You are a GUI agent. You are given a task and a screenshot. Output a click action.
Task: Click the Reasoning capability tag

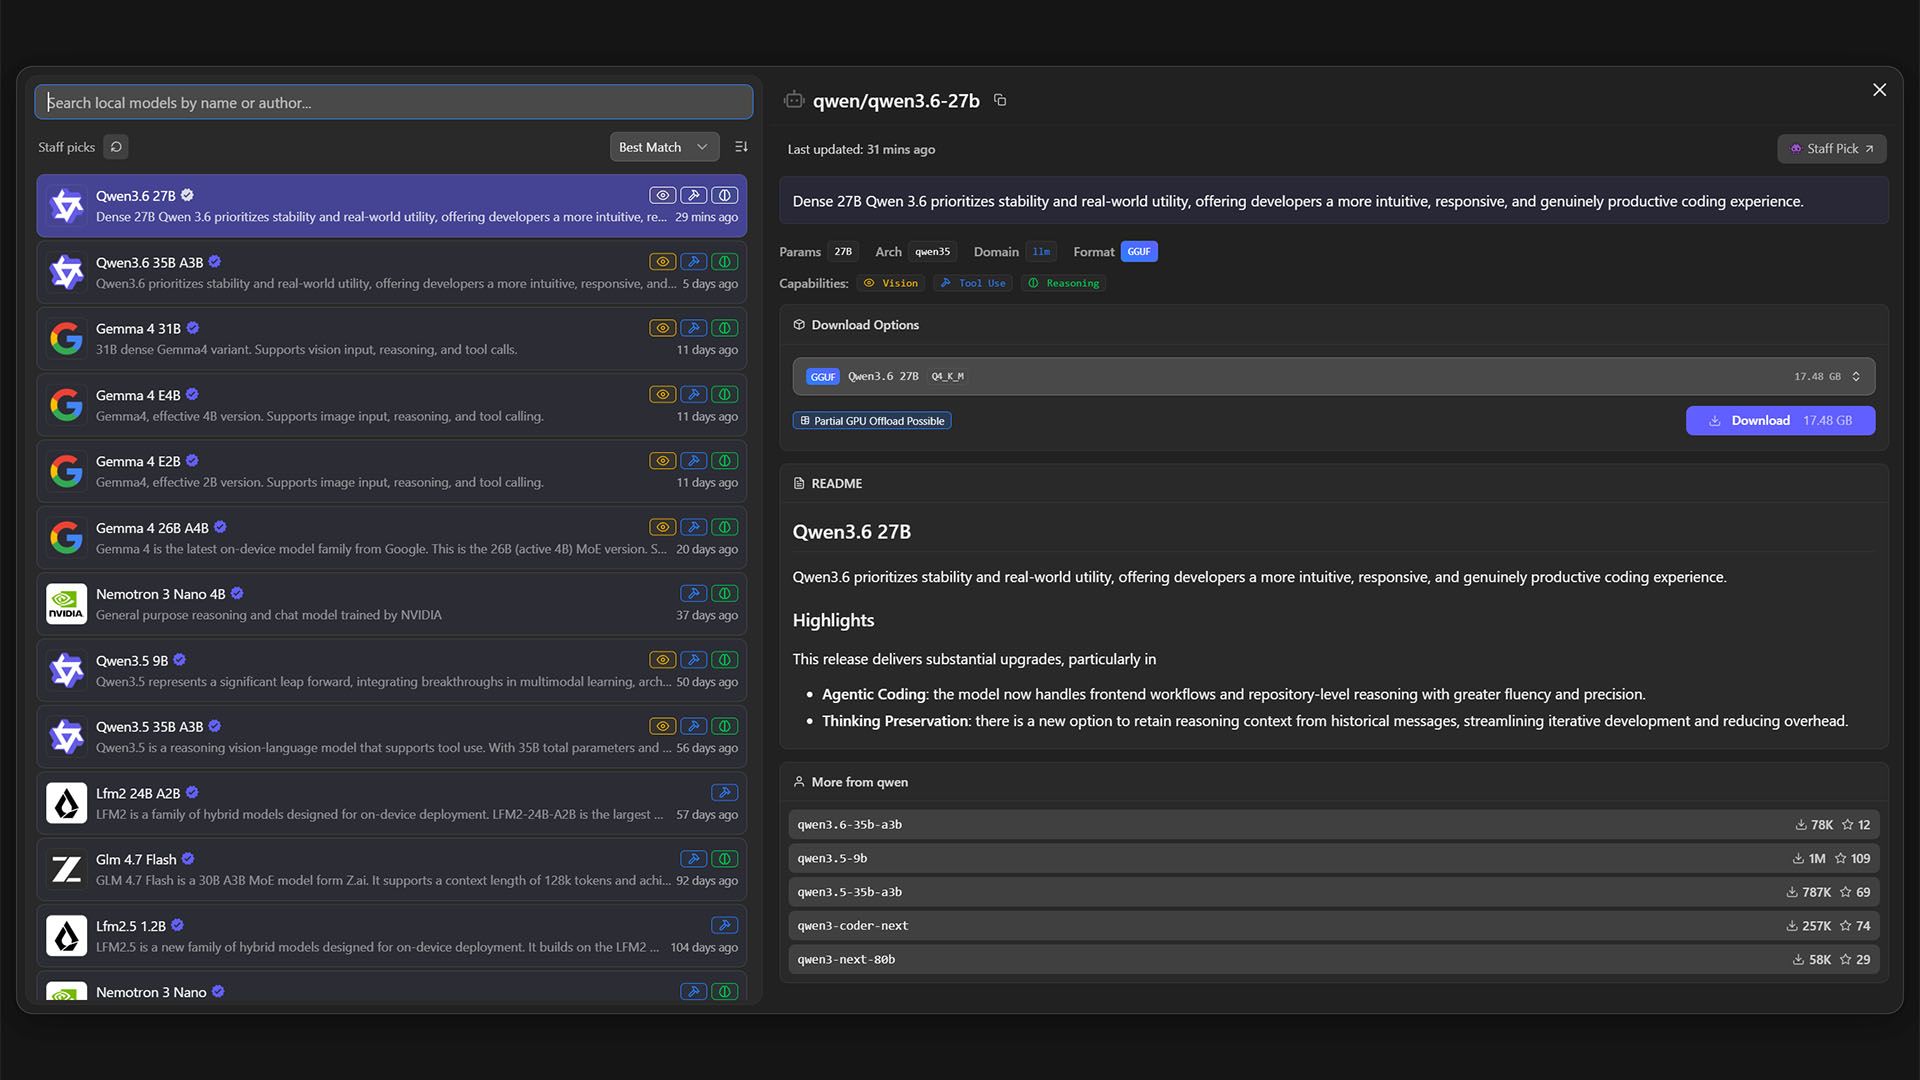tap(1063, 283)
